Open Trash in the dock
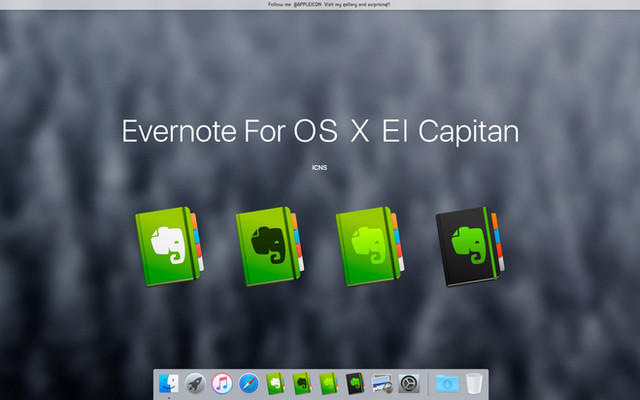 (474, 383)
